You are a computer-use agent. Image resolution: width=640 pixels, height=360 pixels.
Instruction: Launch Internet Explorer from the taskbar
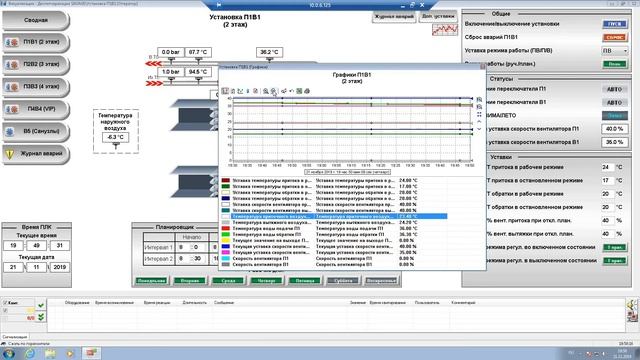(29, 353)
